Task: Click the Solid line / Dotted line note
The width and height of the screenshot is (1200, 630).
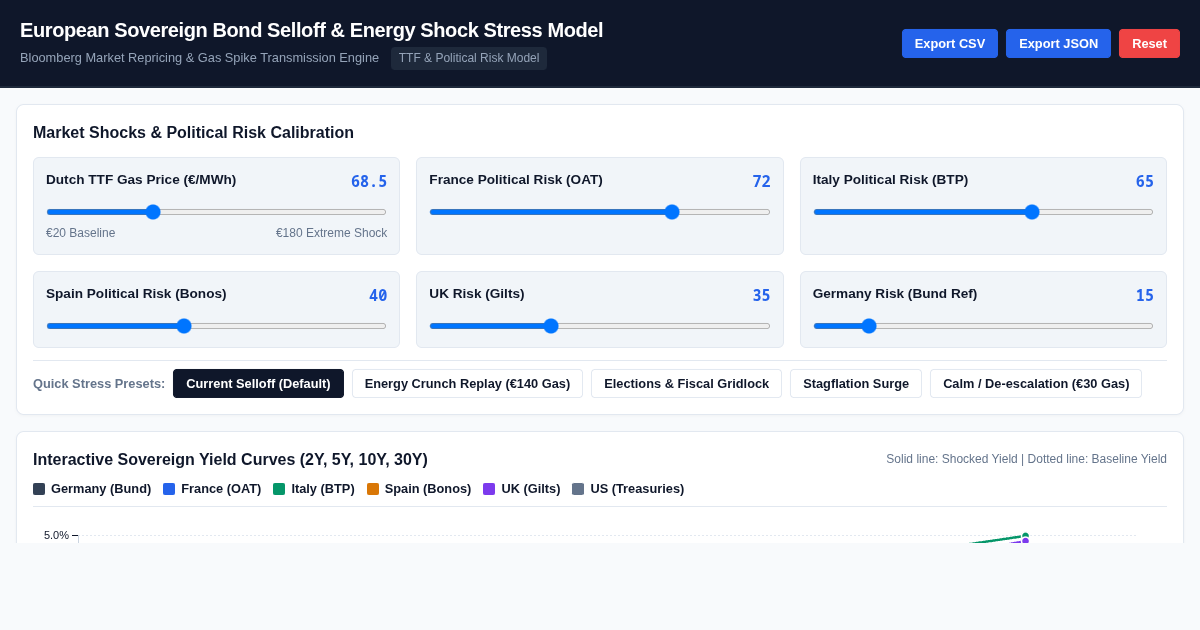Action: (1026, 459)
